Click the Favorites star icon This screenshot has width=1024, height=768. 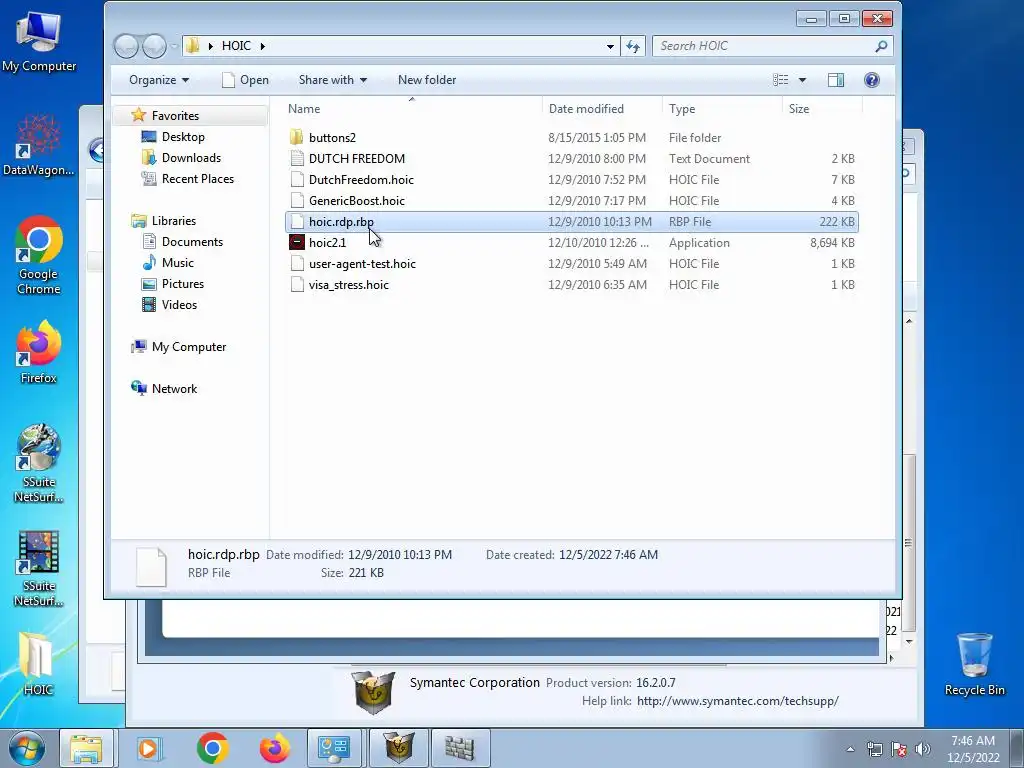coord(138,116)
